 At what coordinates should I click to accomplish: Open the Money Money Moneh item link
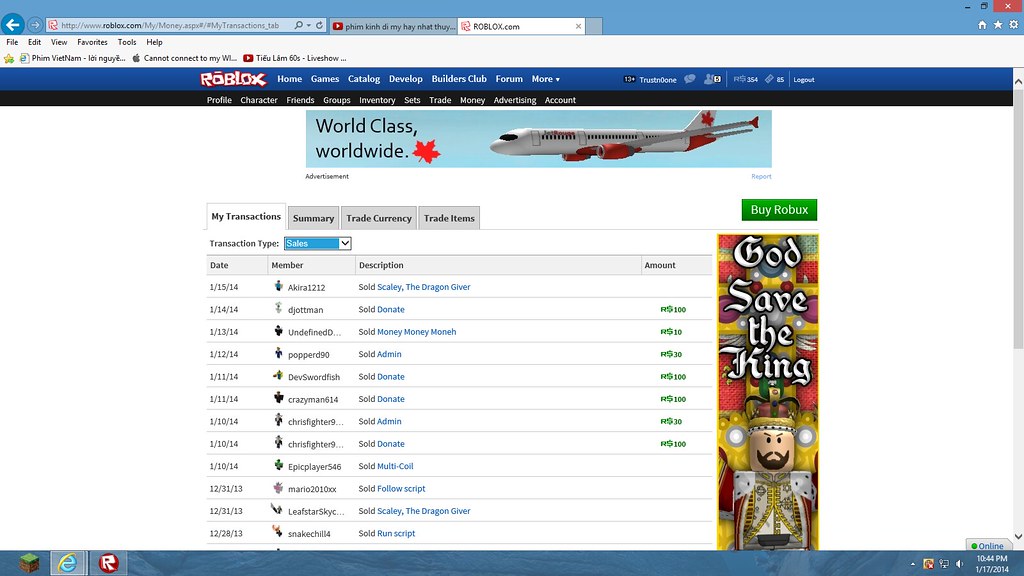tap(417, 332)
